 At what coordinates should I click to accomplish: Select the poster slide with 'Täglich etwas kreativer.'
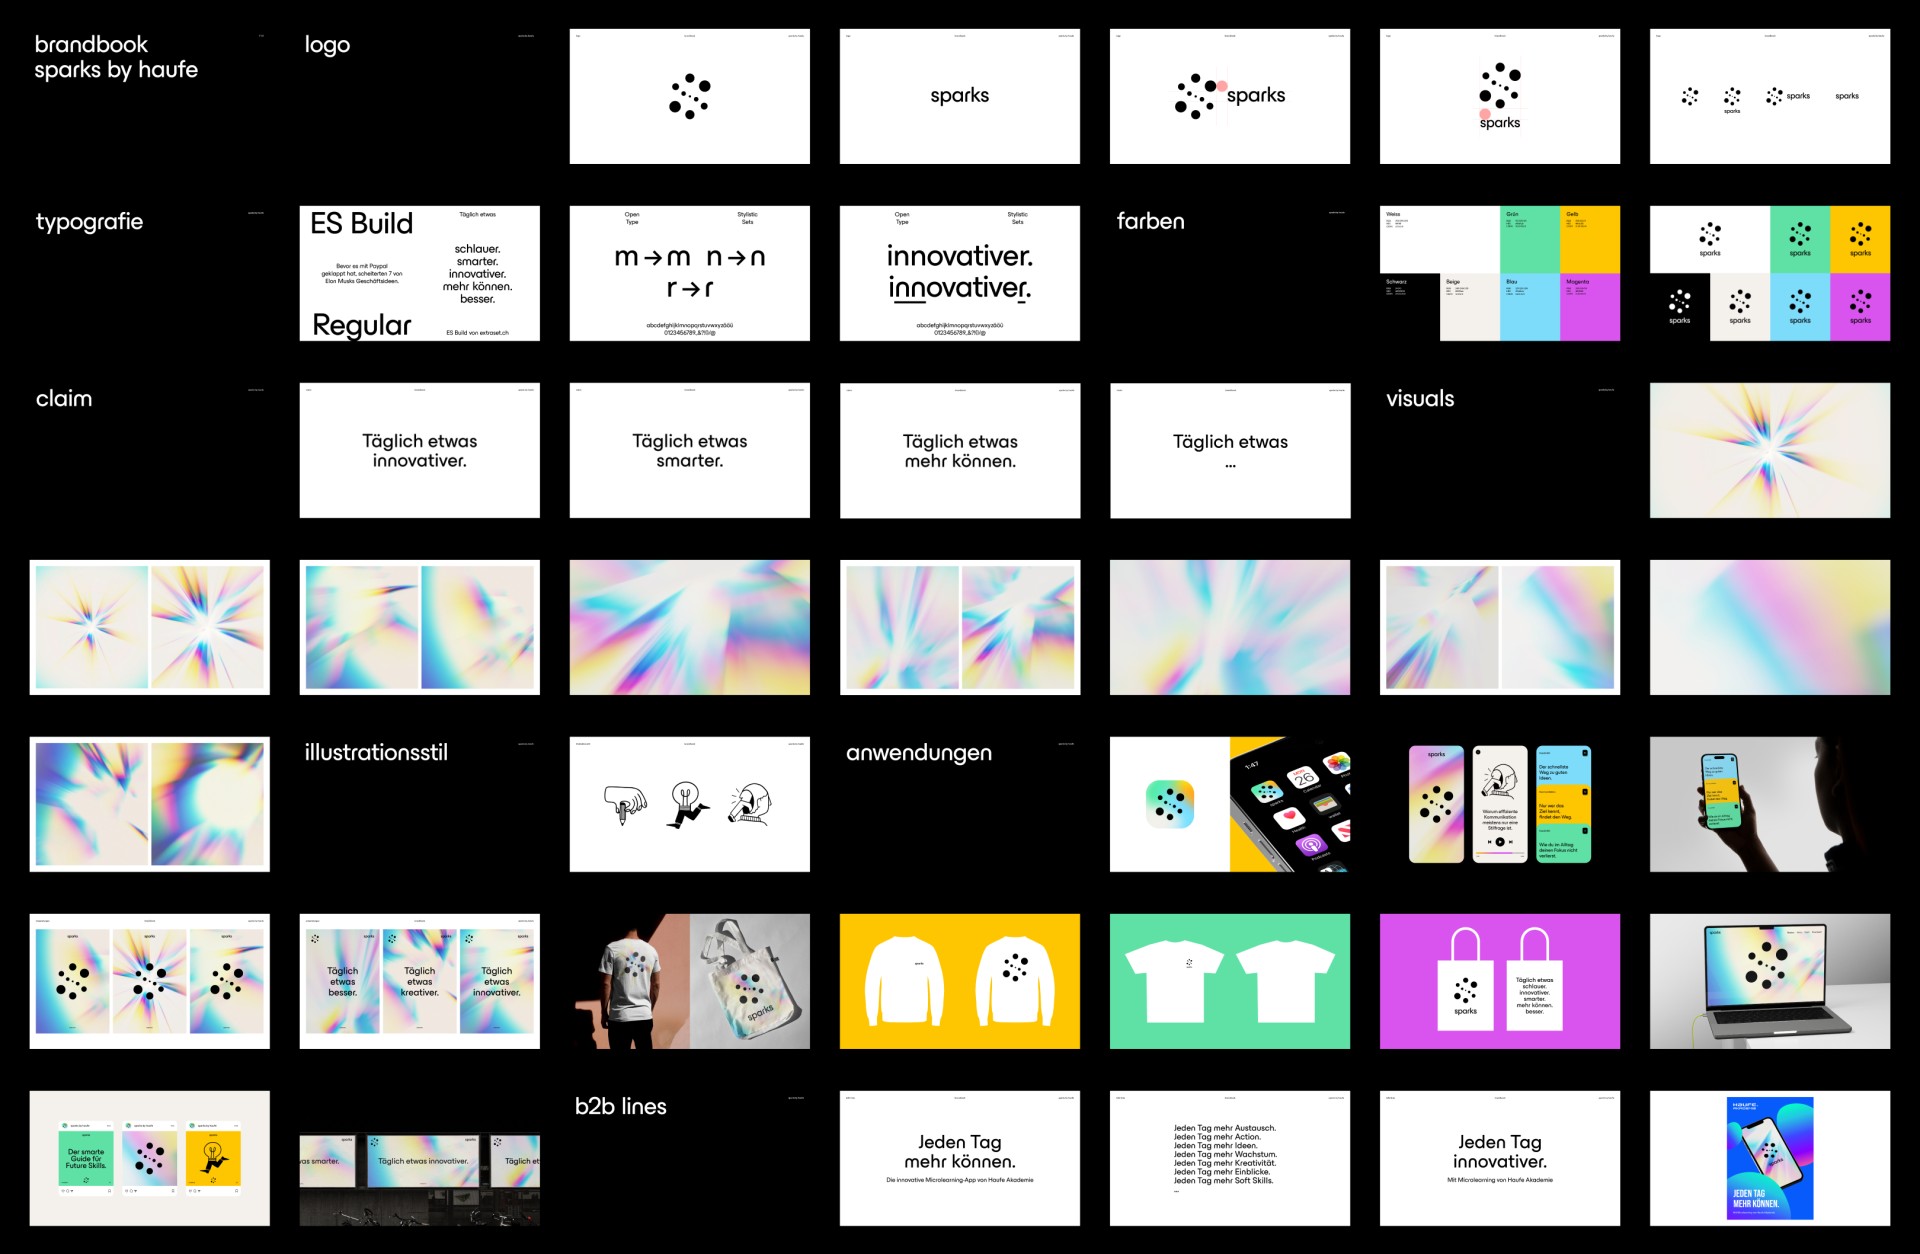point(420,981)
